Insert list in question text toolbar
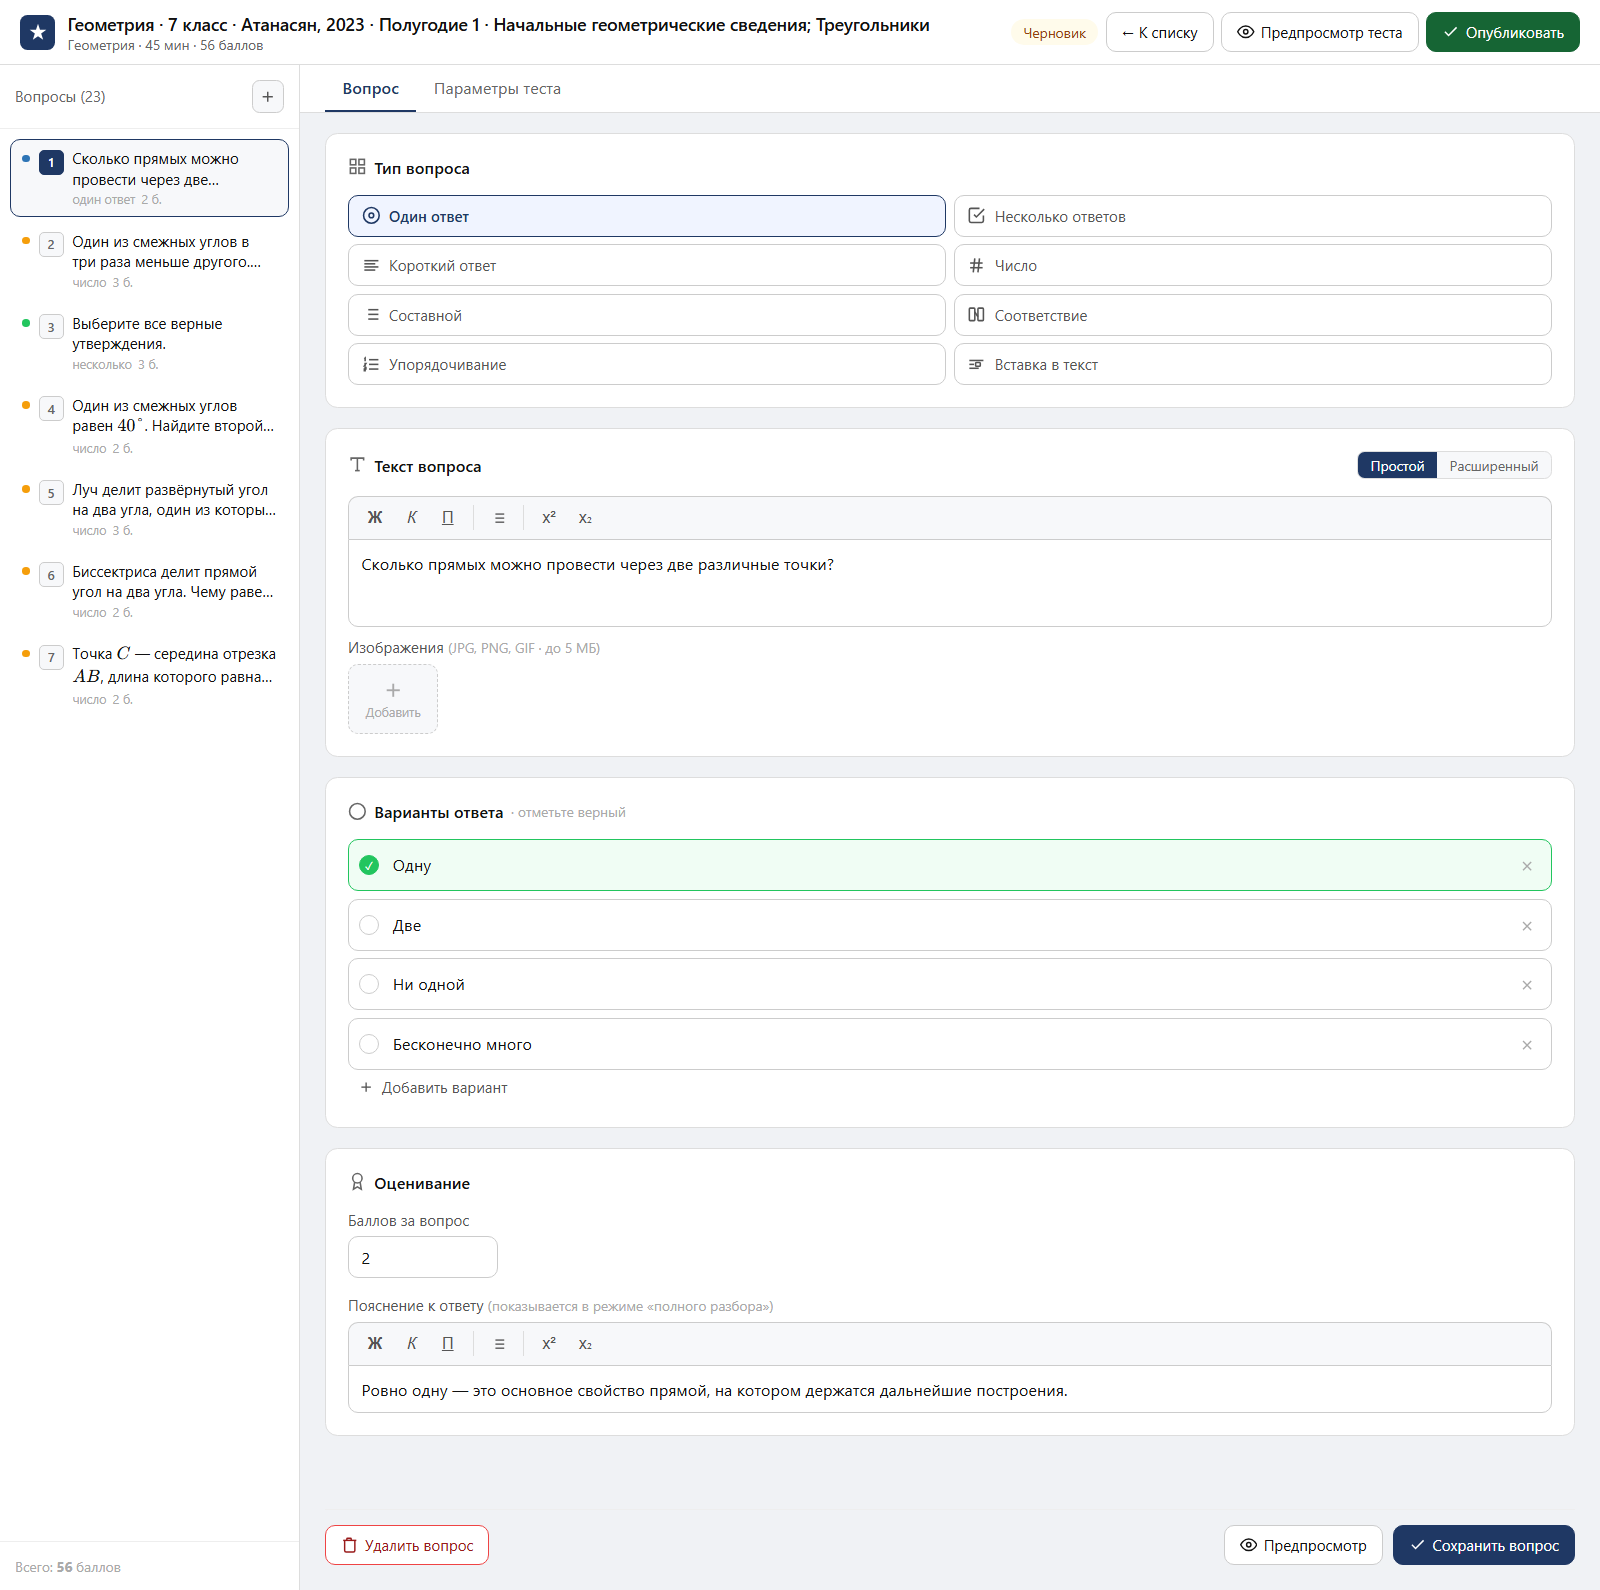 [x=499, y=518]
